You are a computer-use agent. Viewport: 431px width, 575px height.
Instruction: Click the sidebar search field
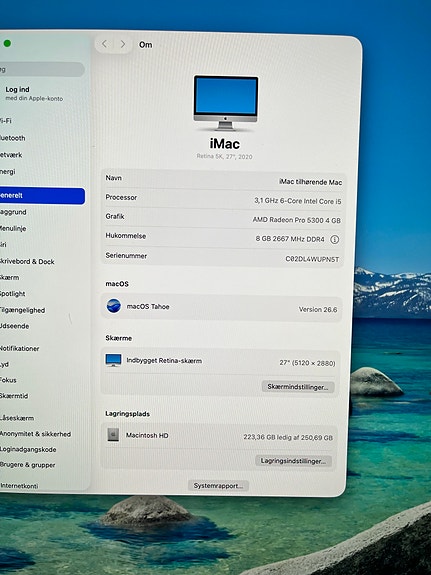42,69
